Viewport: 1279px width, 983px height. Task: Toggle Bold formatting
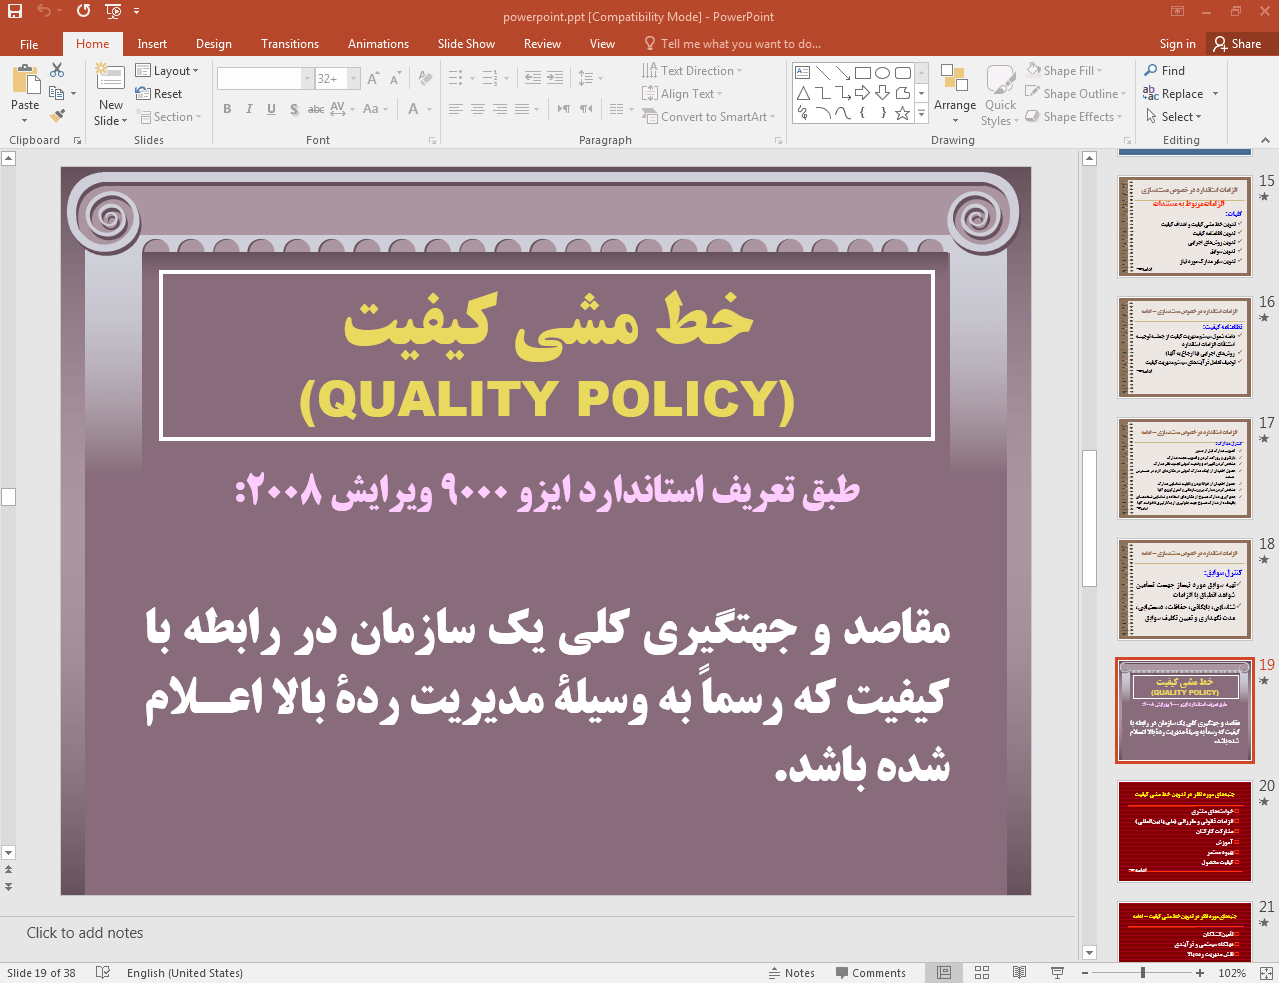click(x=227, y=109)
